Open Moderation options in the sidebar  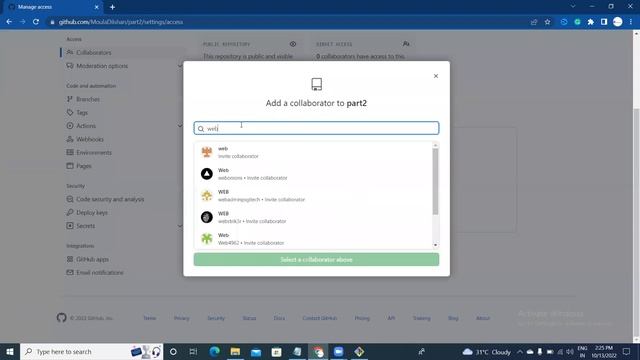click(x=102, y=66)
